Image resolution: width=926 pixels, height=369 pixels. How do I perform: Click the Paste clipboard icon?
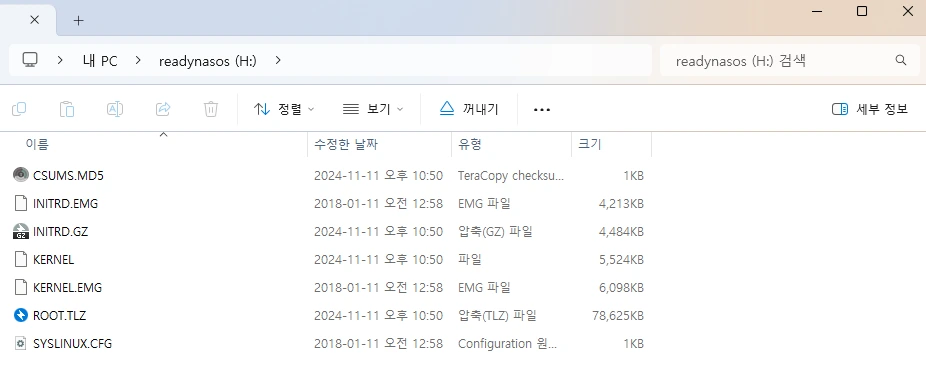click(x=67, y=109)
